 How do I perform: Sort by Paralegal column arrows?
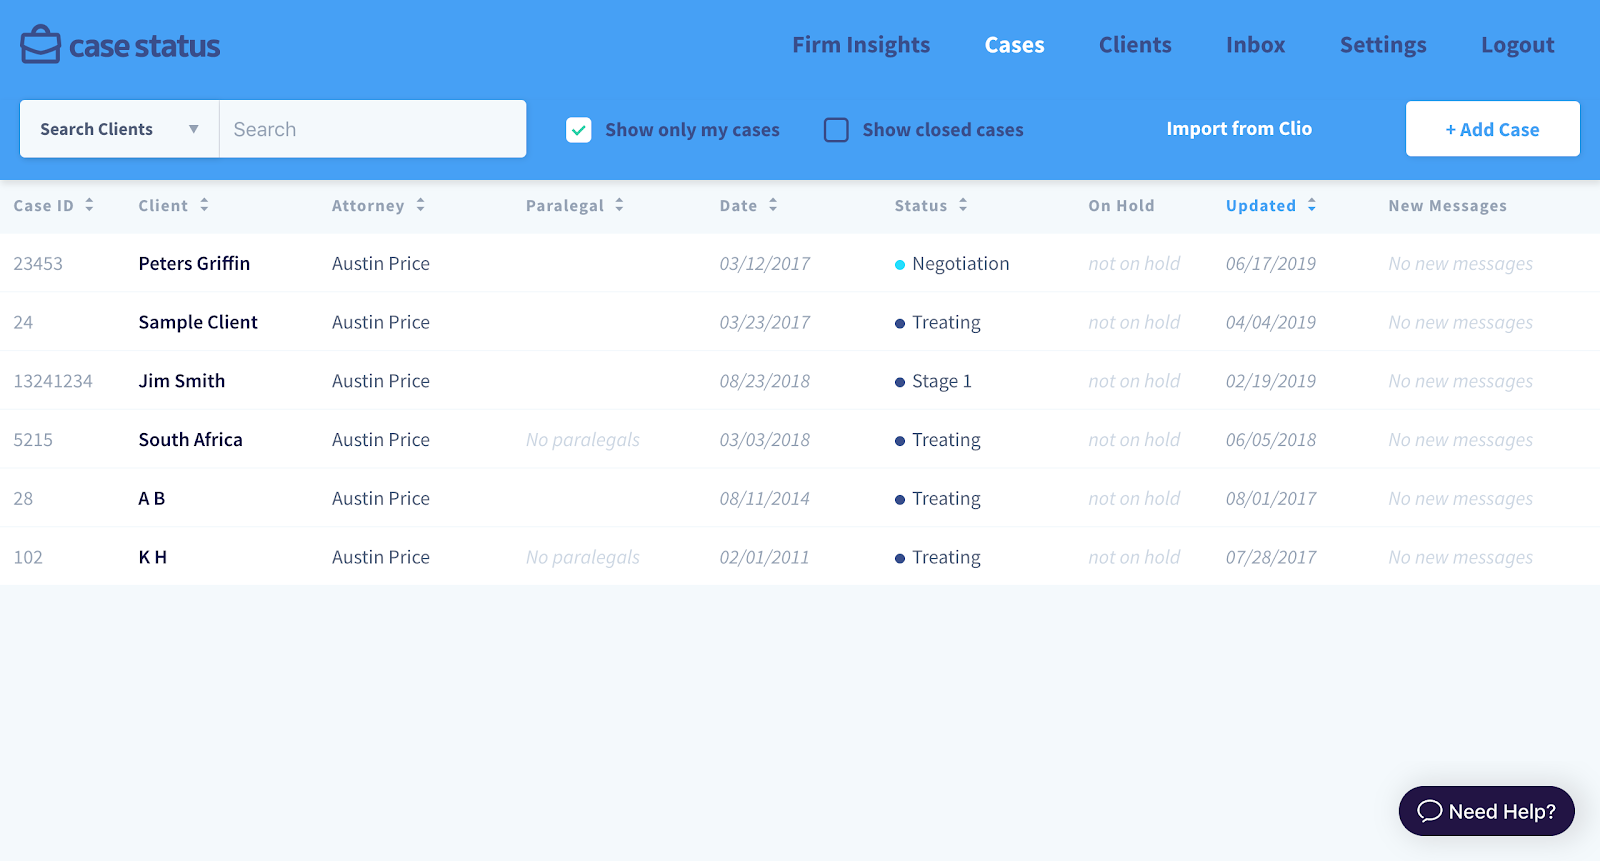(619, 205)
